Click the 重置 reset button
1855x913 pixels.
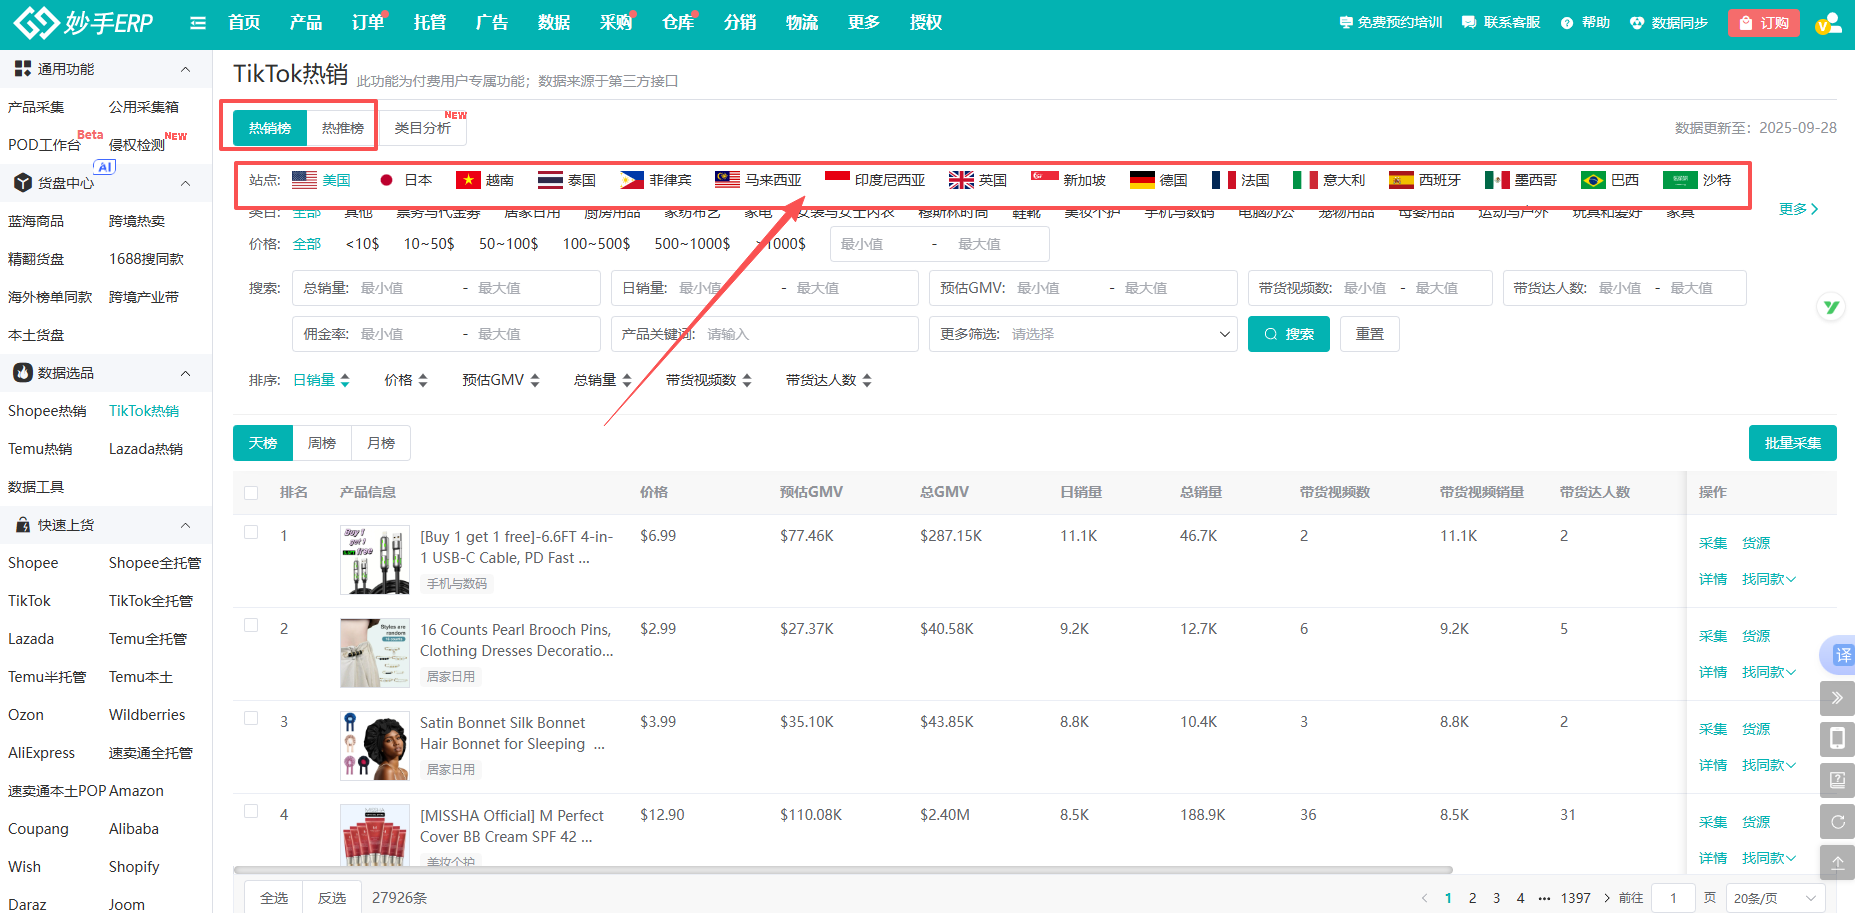coord(1370,334)
